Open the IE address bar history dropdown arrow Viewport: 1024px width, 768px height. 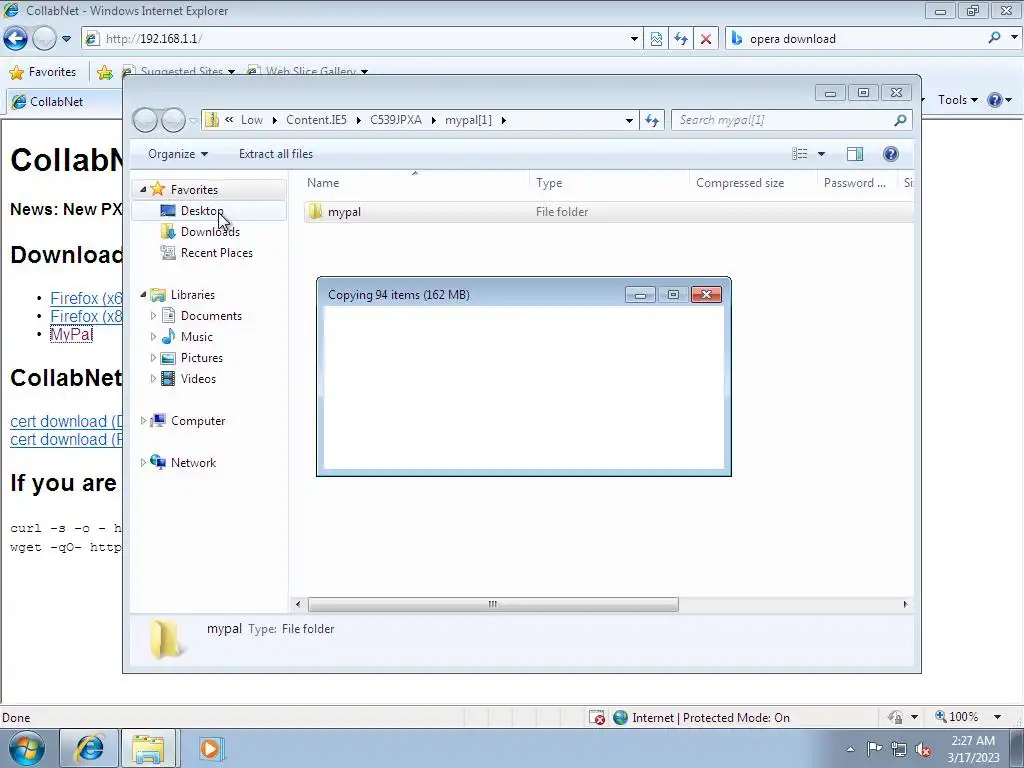634,39
